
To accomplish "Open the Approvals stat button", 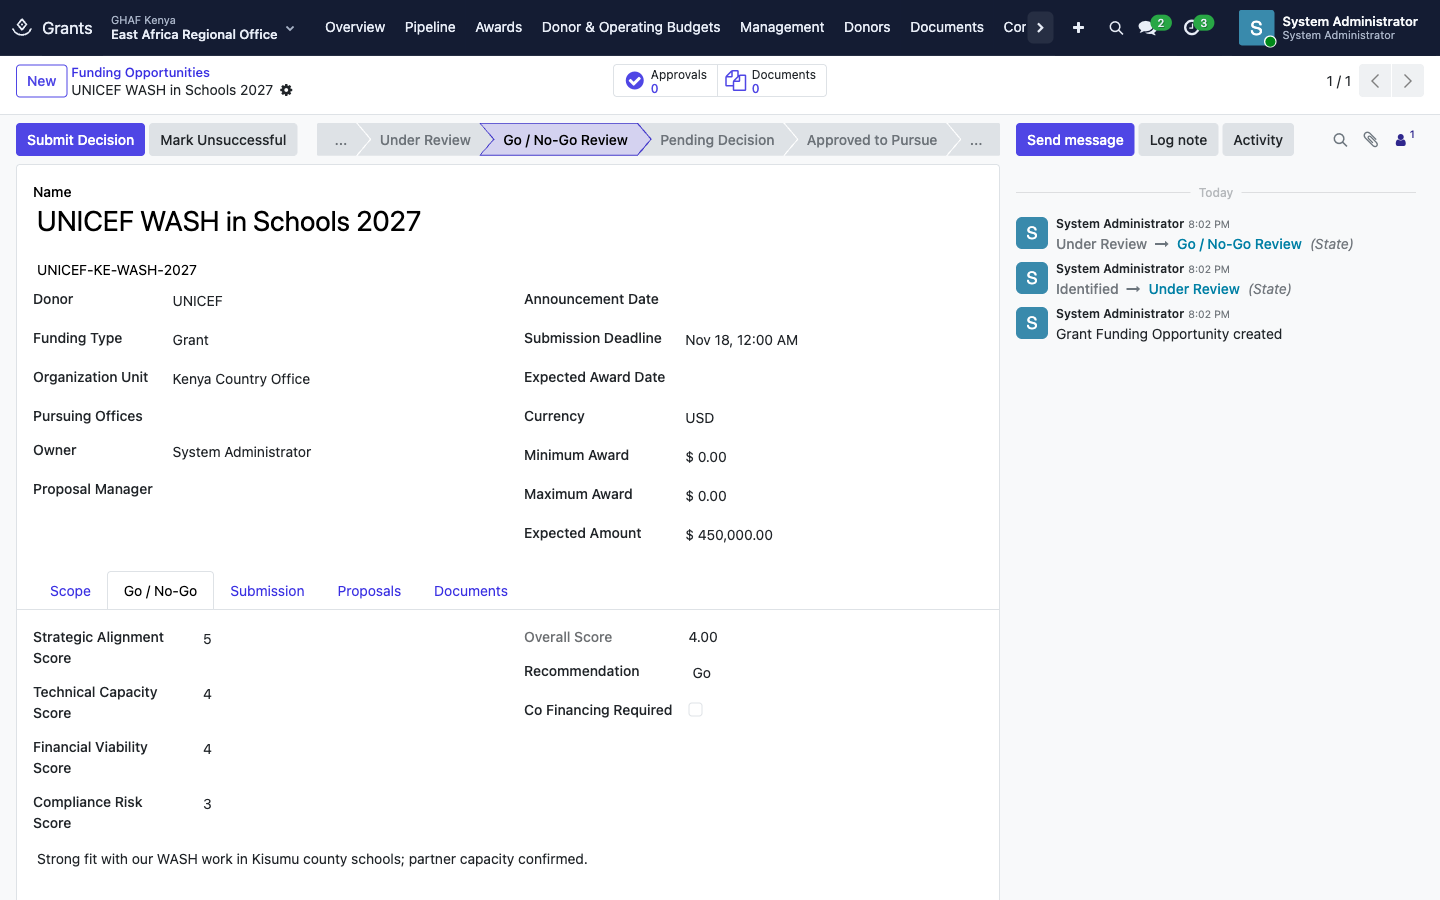I will (x=666, y=81).
